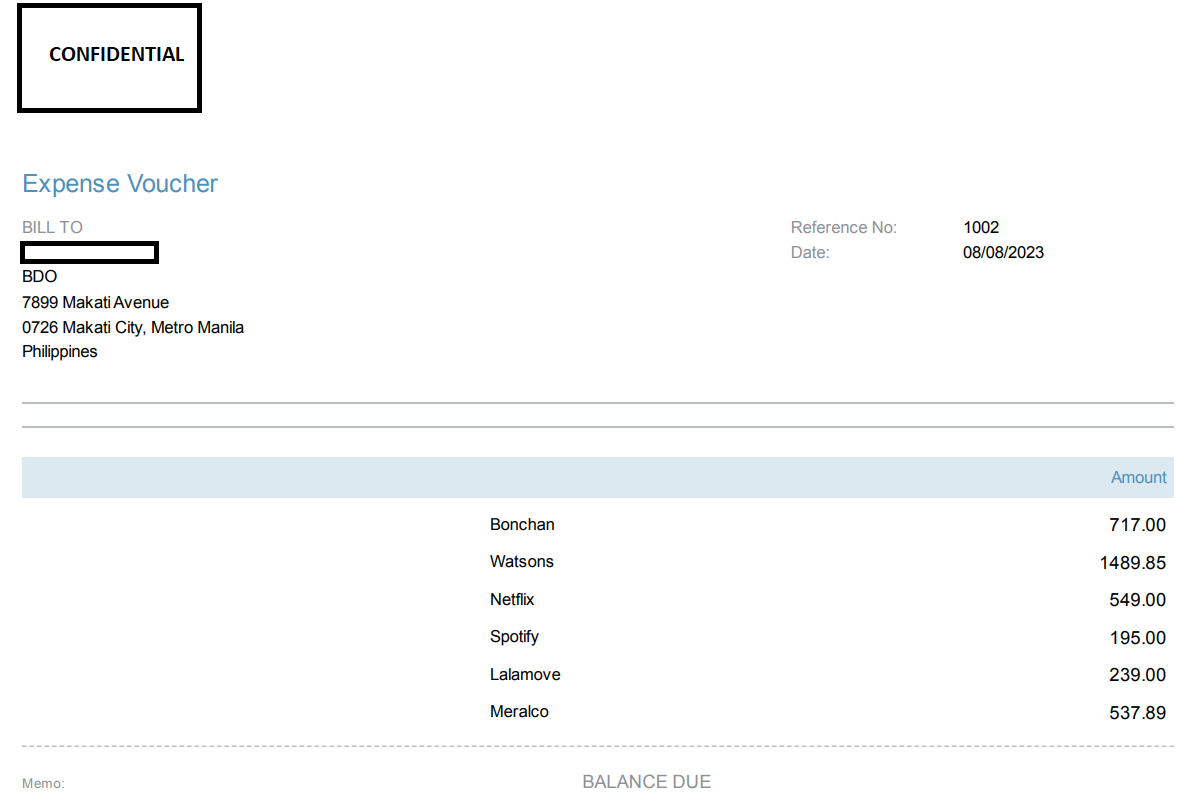Select the 7899 Makati Avenue address line
1202x803 pixels.
96,302
